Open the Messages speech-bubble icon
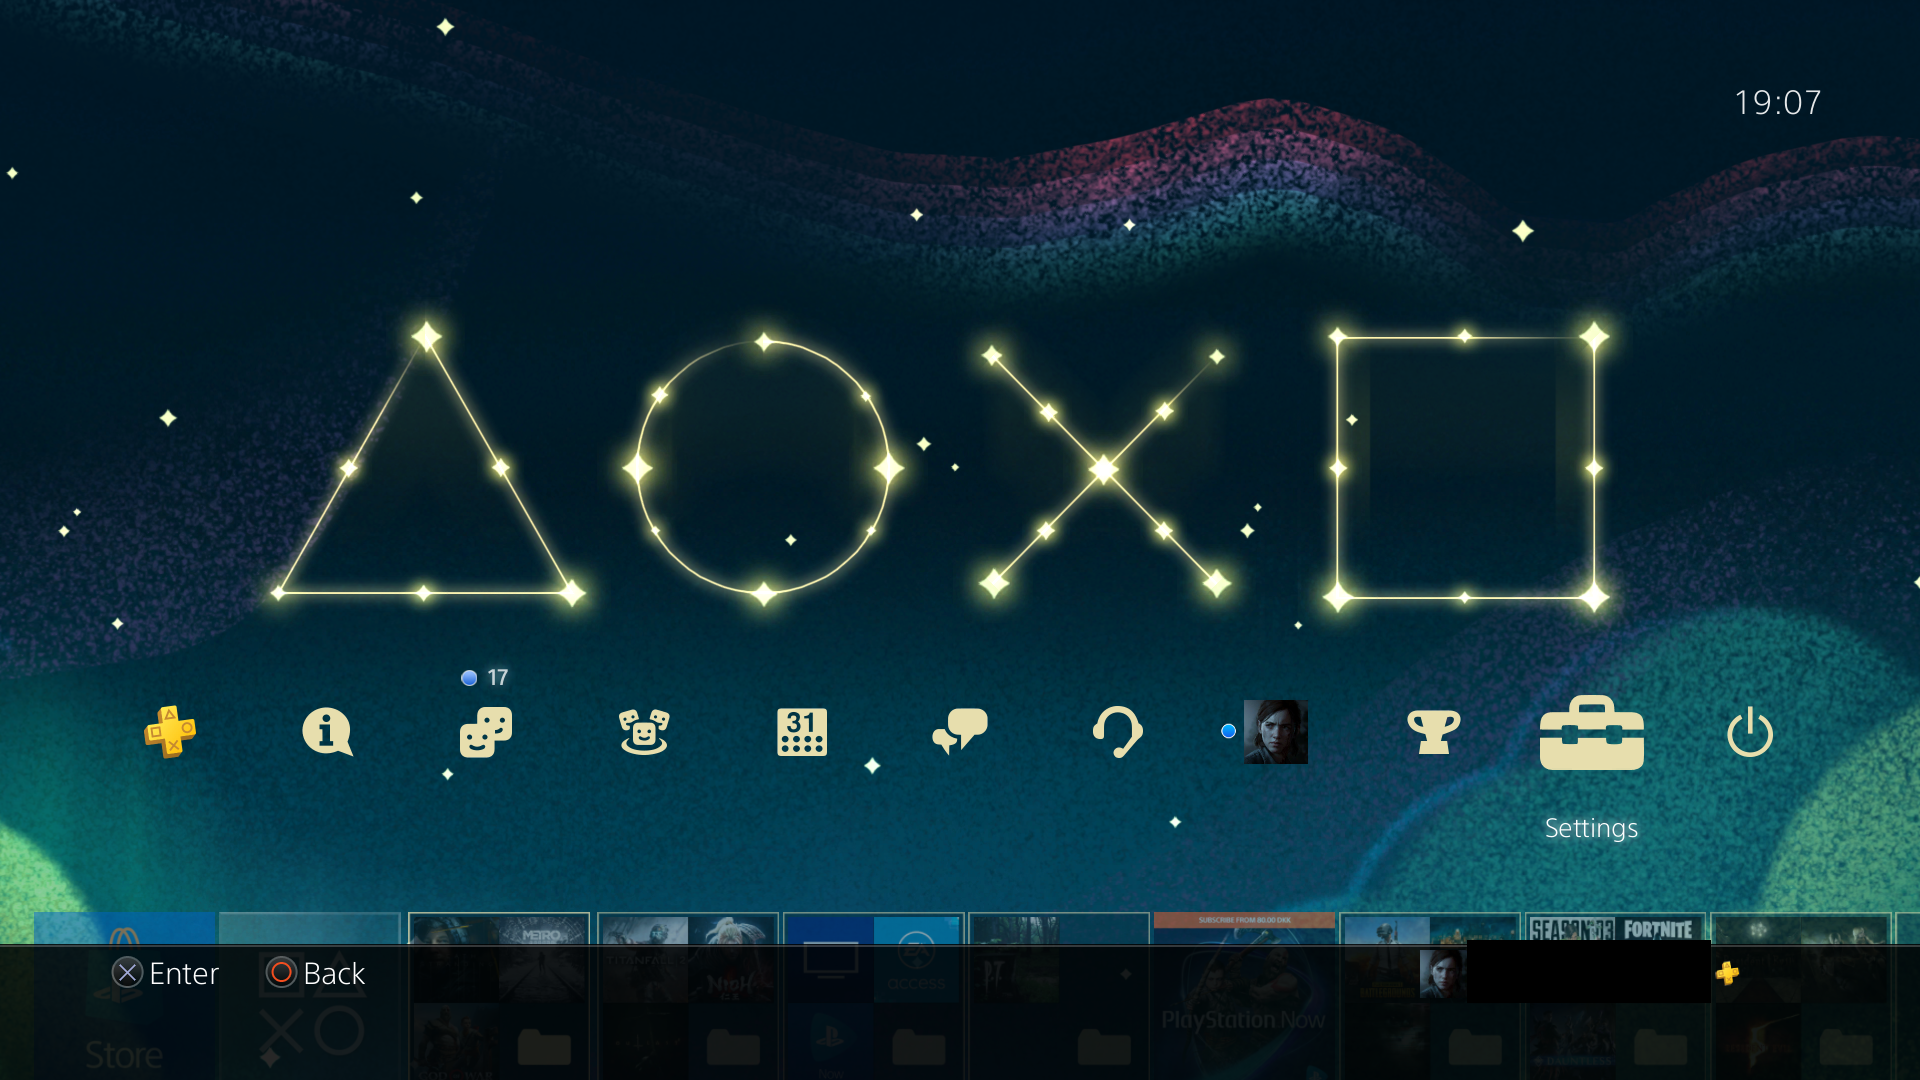This screenshot has height=1080, width=1920. coord(960,733)
